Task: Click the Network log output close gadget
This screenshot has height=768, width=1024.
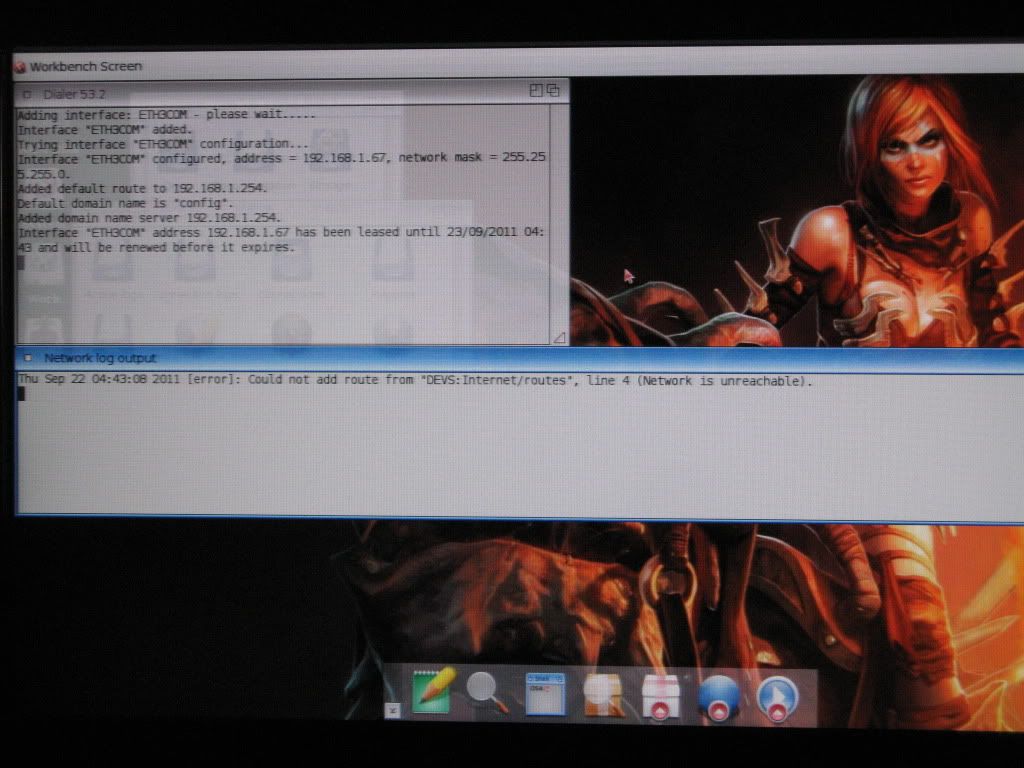Action: pos(27,358)
